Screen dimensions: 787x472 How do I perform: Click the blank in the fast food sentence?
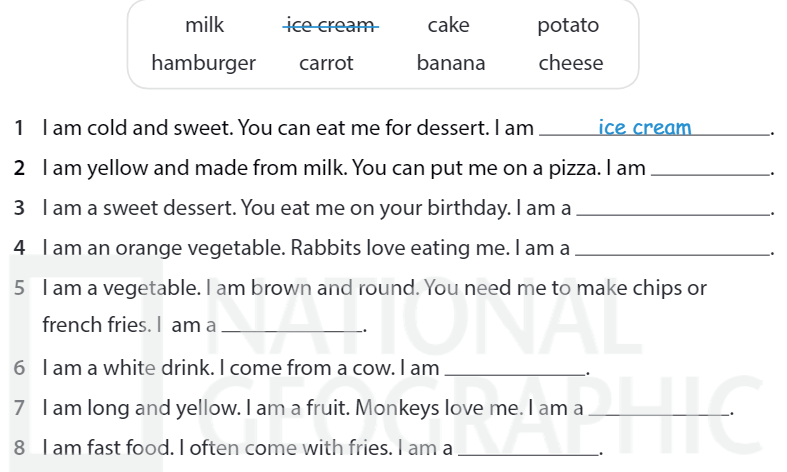[528, 449]
